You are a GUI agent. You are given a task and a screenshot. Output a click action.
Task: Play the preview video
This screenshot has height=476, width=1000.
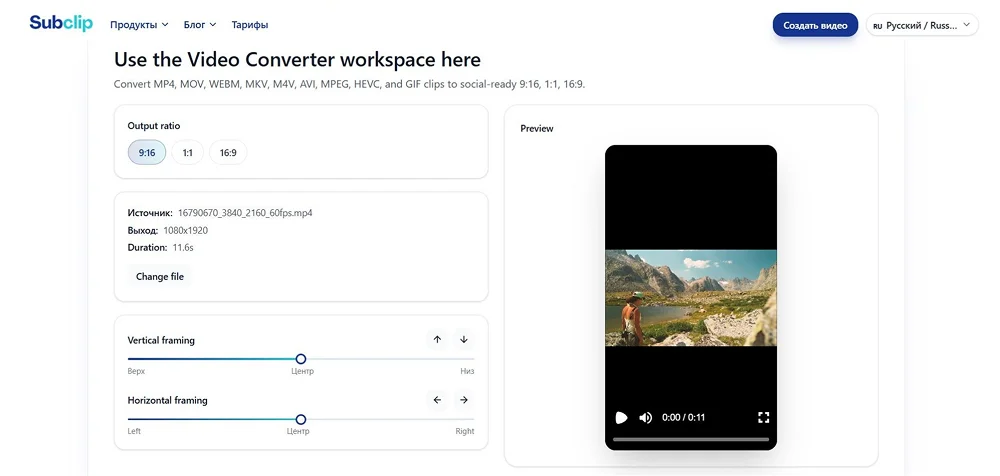point(621,417)
